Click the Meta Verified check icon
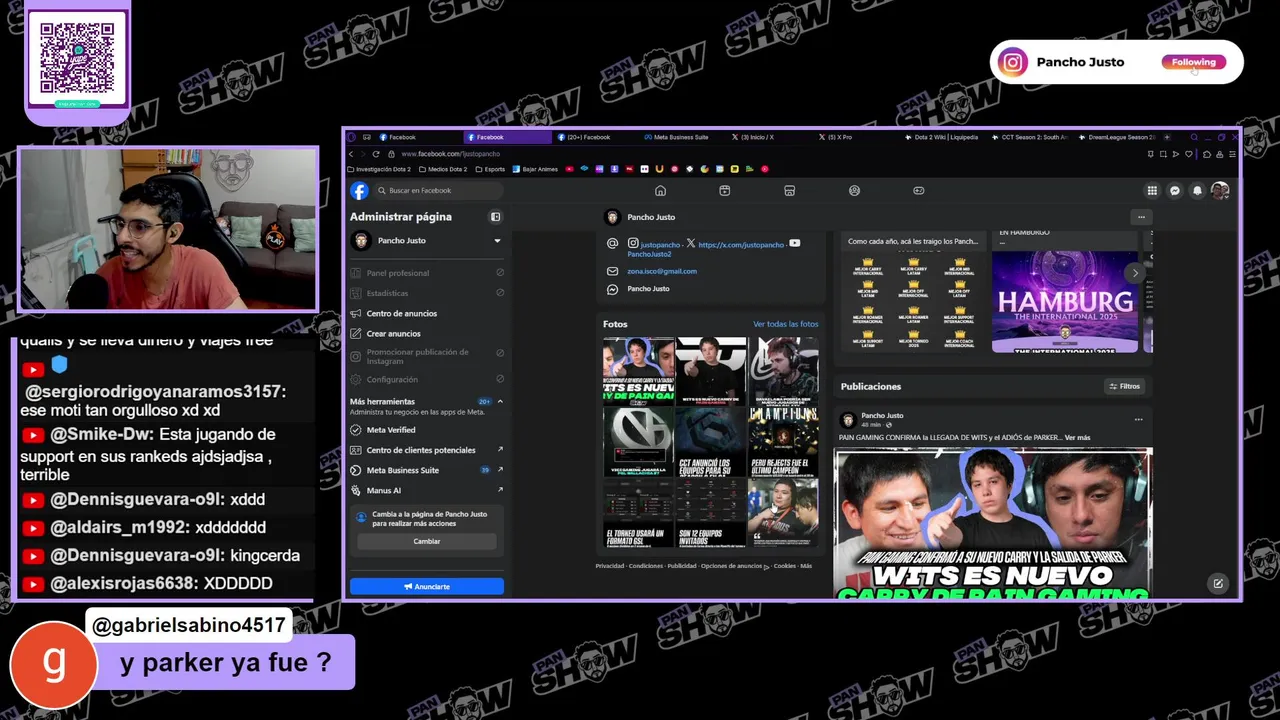This screenshot has height=720, width=1280. pos(356,429)
